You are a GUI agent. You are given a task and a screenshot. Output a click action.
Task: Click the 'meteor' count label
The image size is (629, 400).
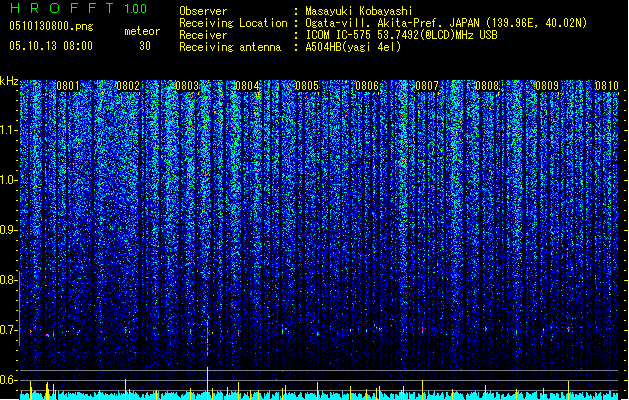click(x=142, y=31)
